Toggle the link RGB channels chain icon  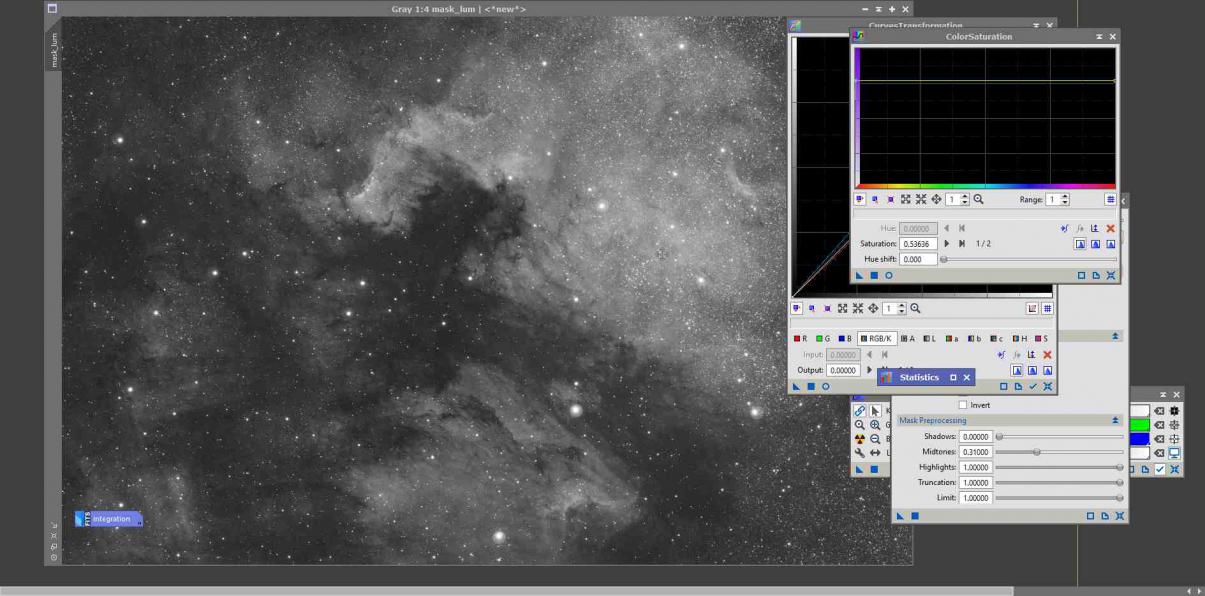pos(860,411)
